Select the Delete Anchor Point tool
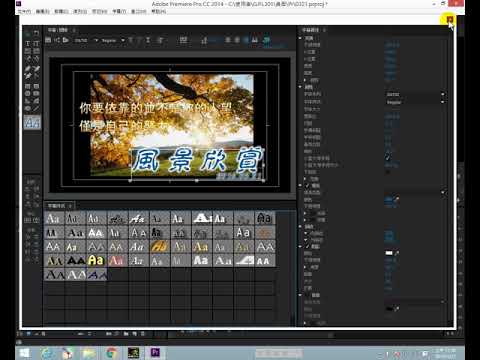 36,69
